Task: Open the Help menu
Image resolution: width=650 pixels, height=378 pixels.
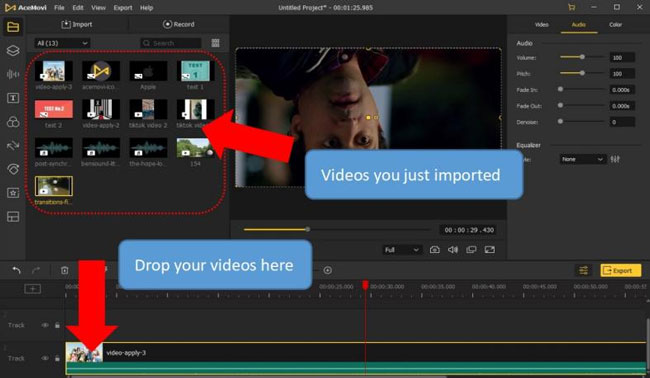Action: click(x=146, y=7)
